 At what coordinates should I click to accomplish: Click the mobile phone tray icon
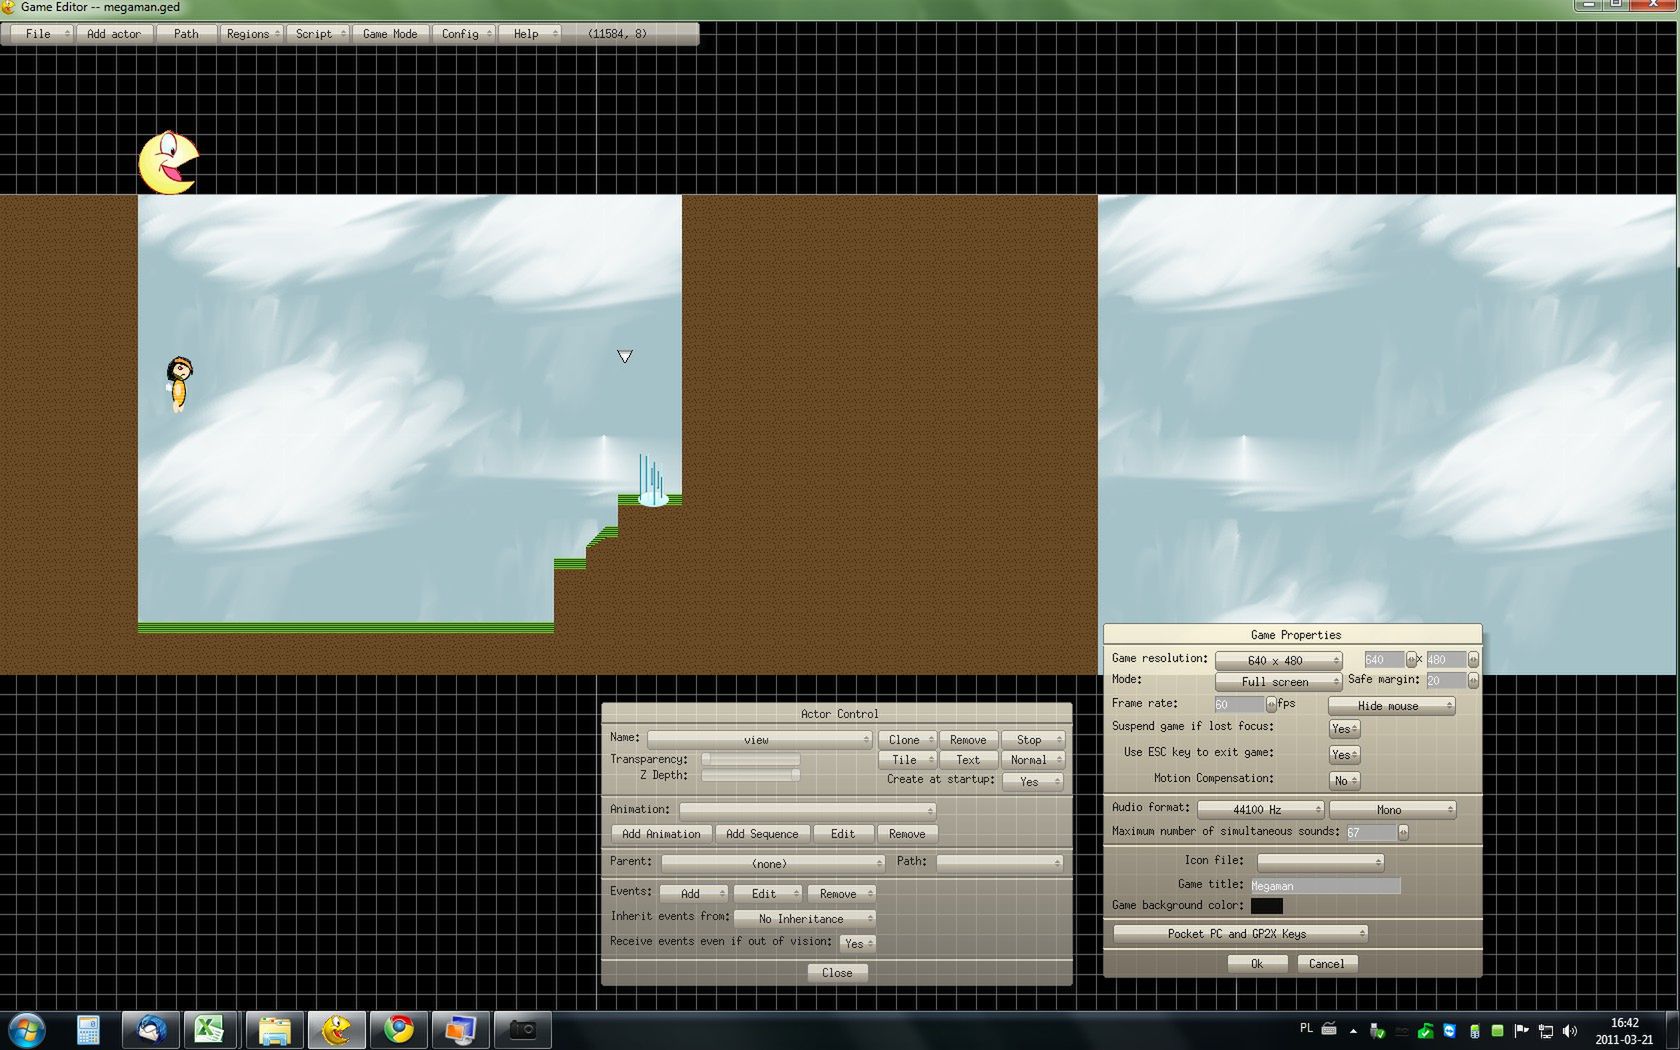(x=1474, y=1030)
